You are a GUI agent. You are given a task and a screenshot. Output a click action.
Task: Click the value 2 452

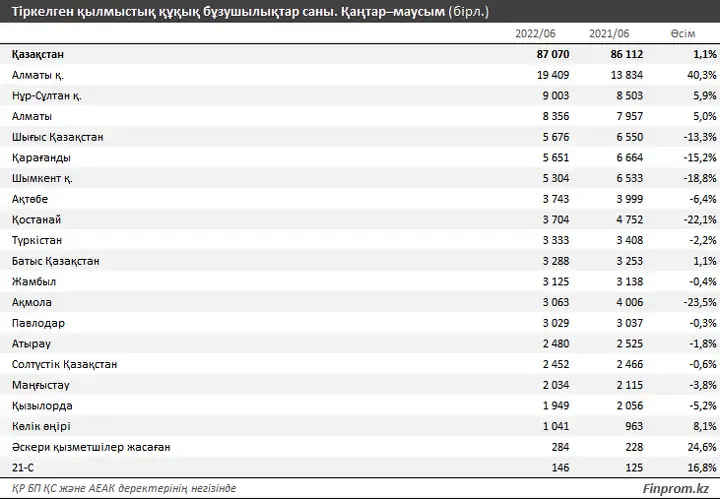click(556, 364)
